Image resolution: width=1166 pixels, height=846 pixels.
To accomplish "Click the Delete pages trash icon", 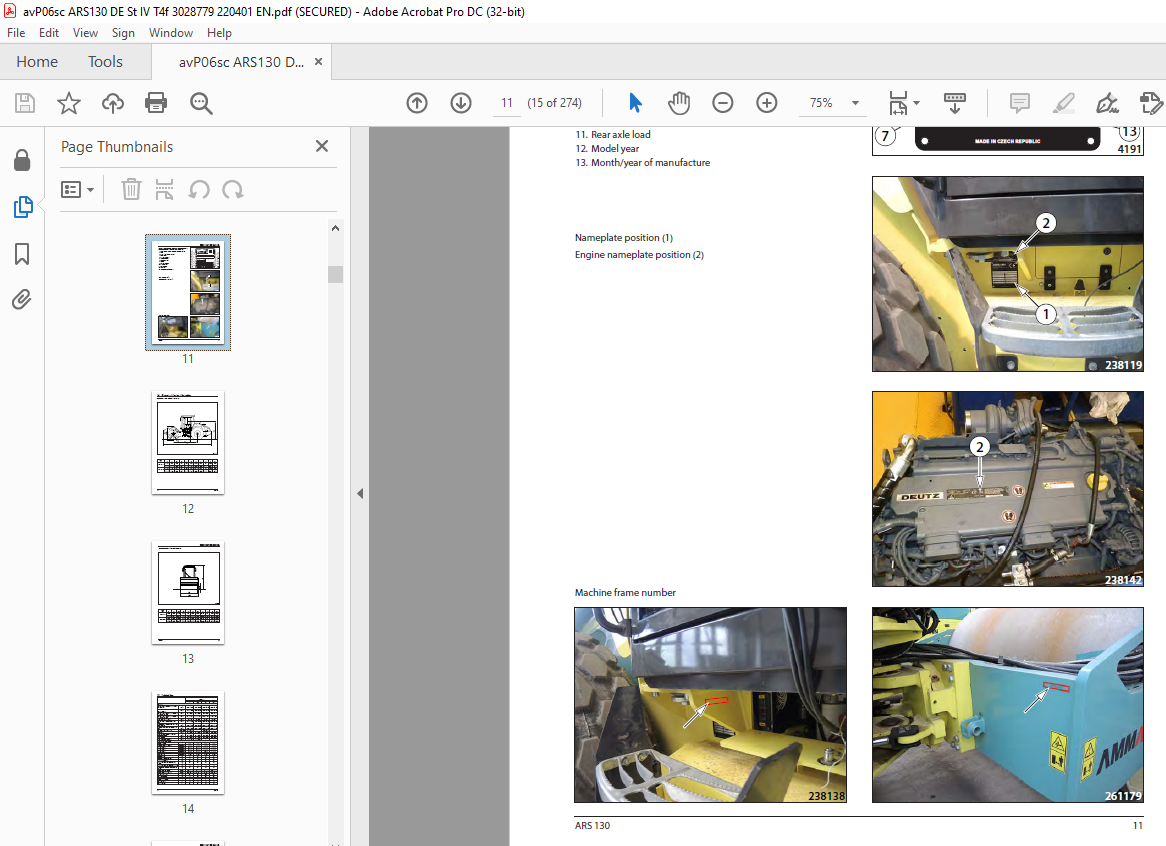I will 131,190.
